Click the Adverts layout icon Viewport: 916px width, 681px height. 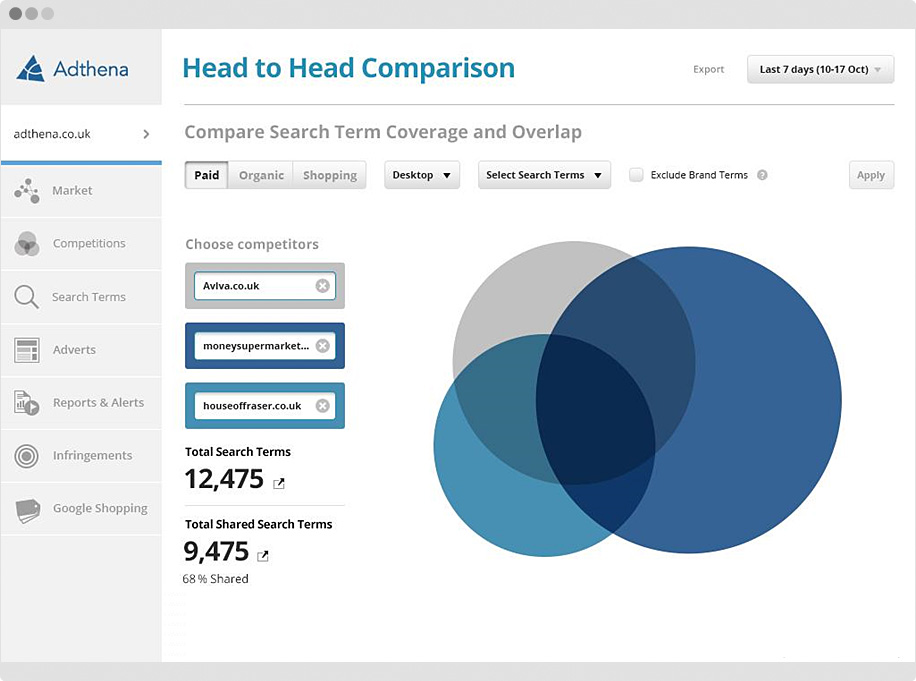[x=27, y=350]
